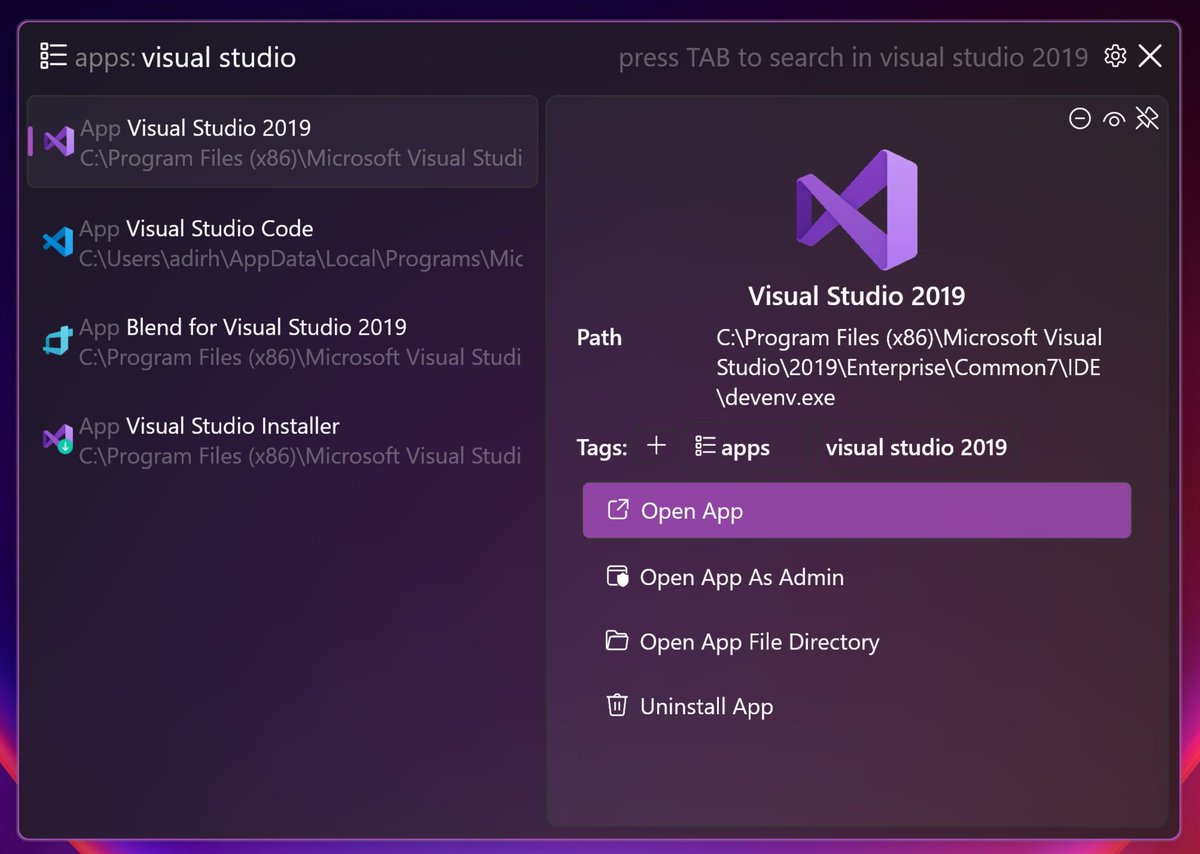Select Blend for Visual Studio 2019 result
1200x854 pixels.
[282, 342]
